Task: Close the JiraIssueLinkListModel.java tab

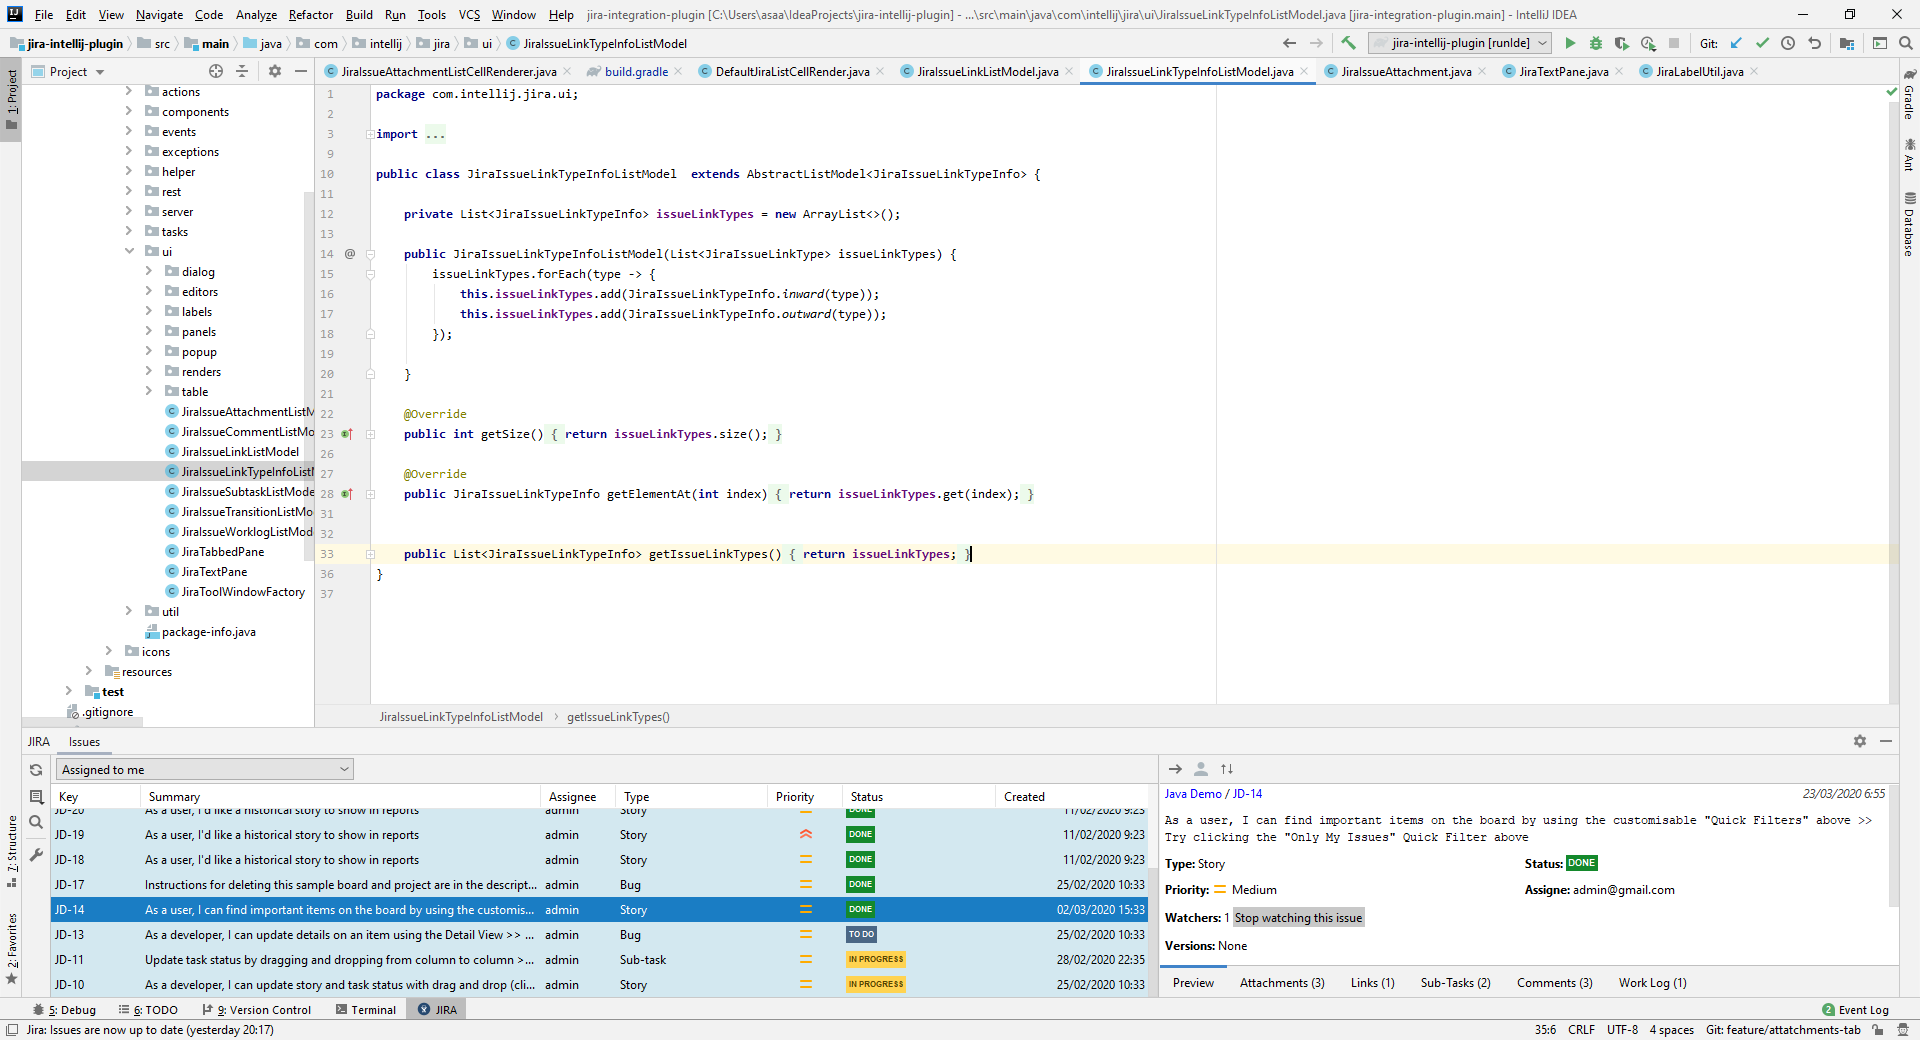Action: 1069,71
